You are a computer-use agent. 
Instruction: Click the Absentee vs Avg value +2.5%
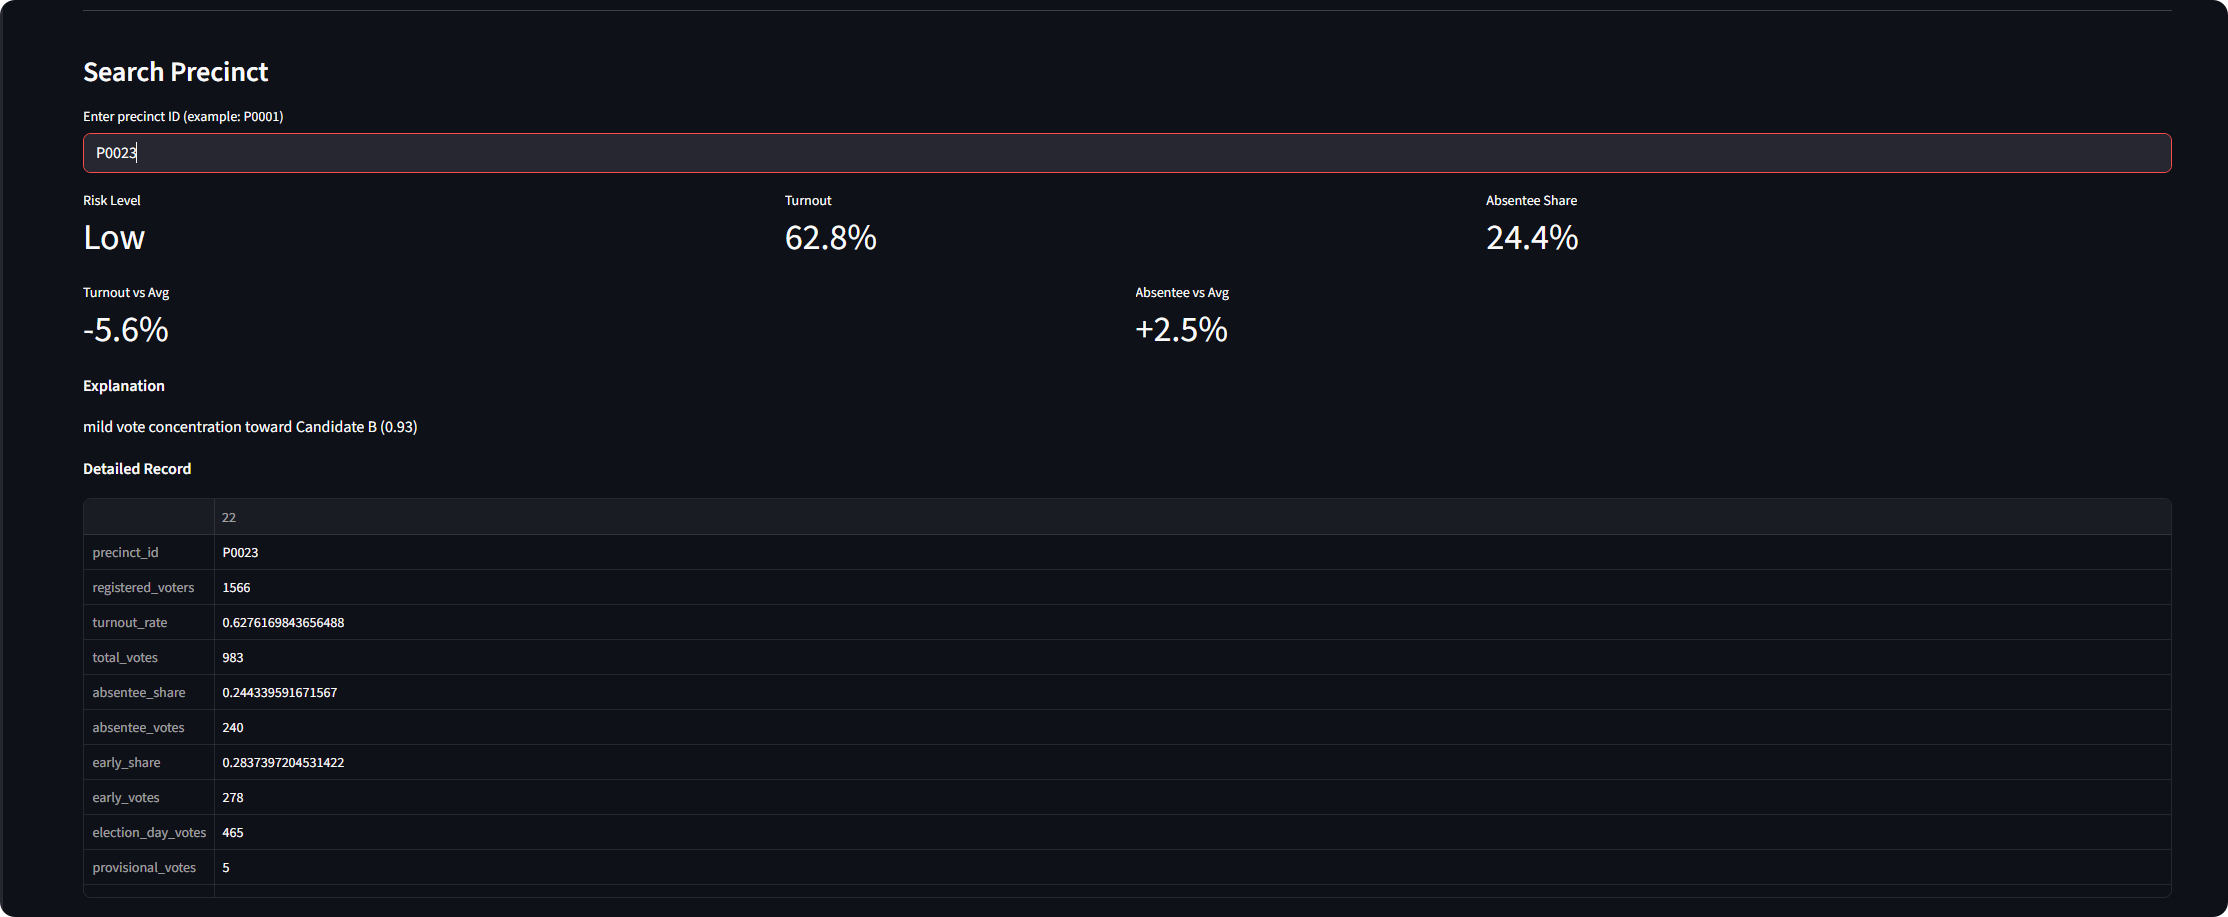point(1181,330)
